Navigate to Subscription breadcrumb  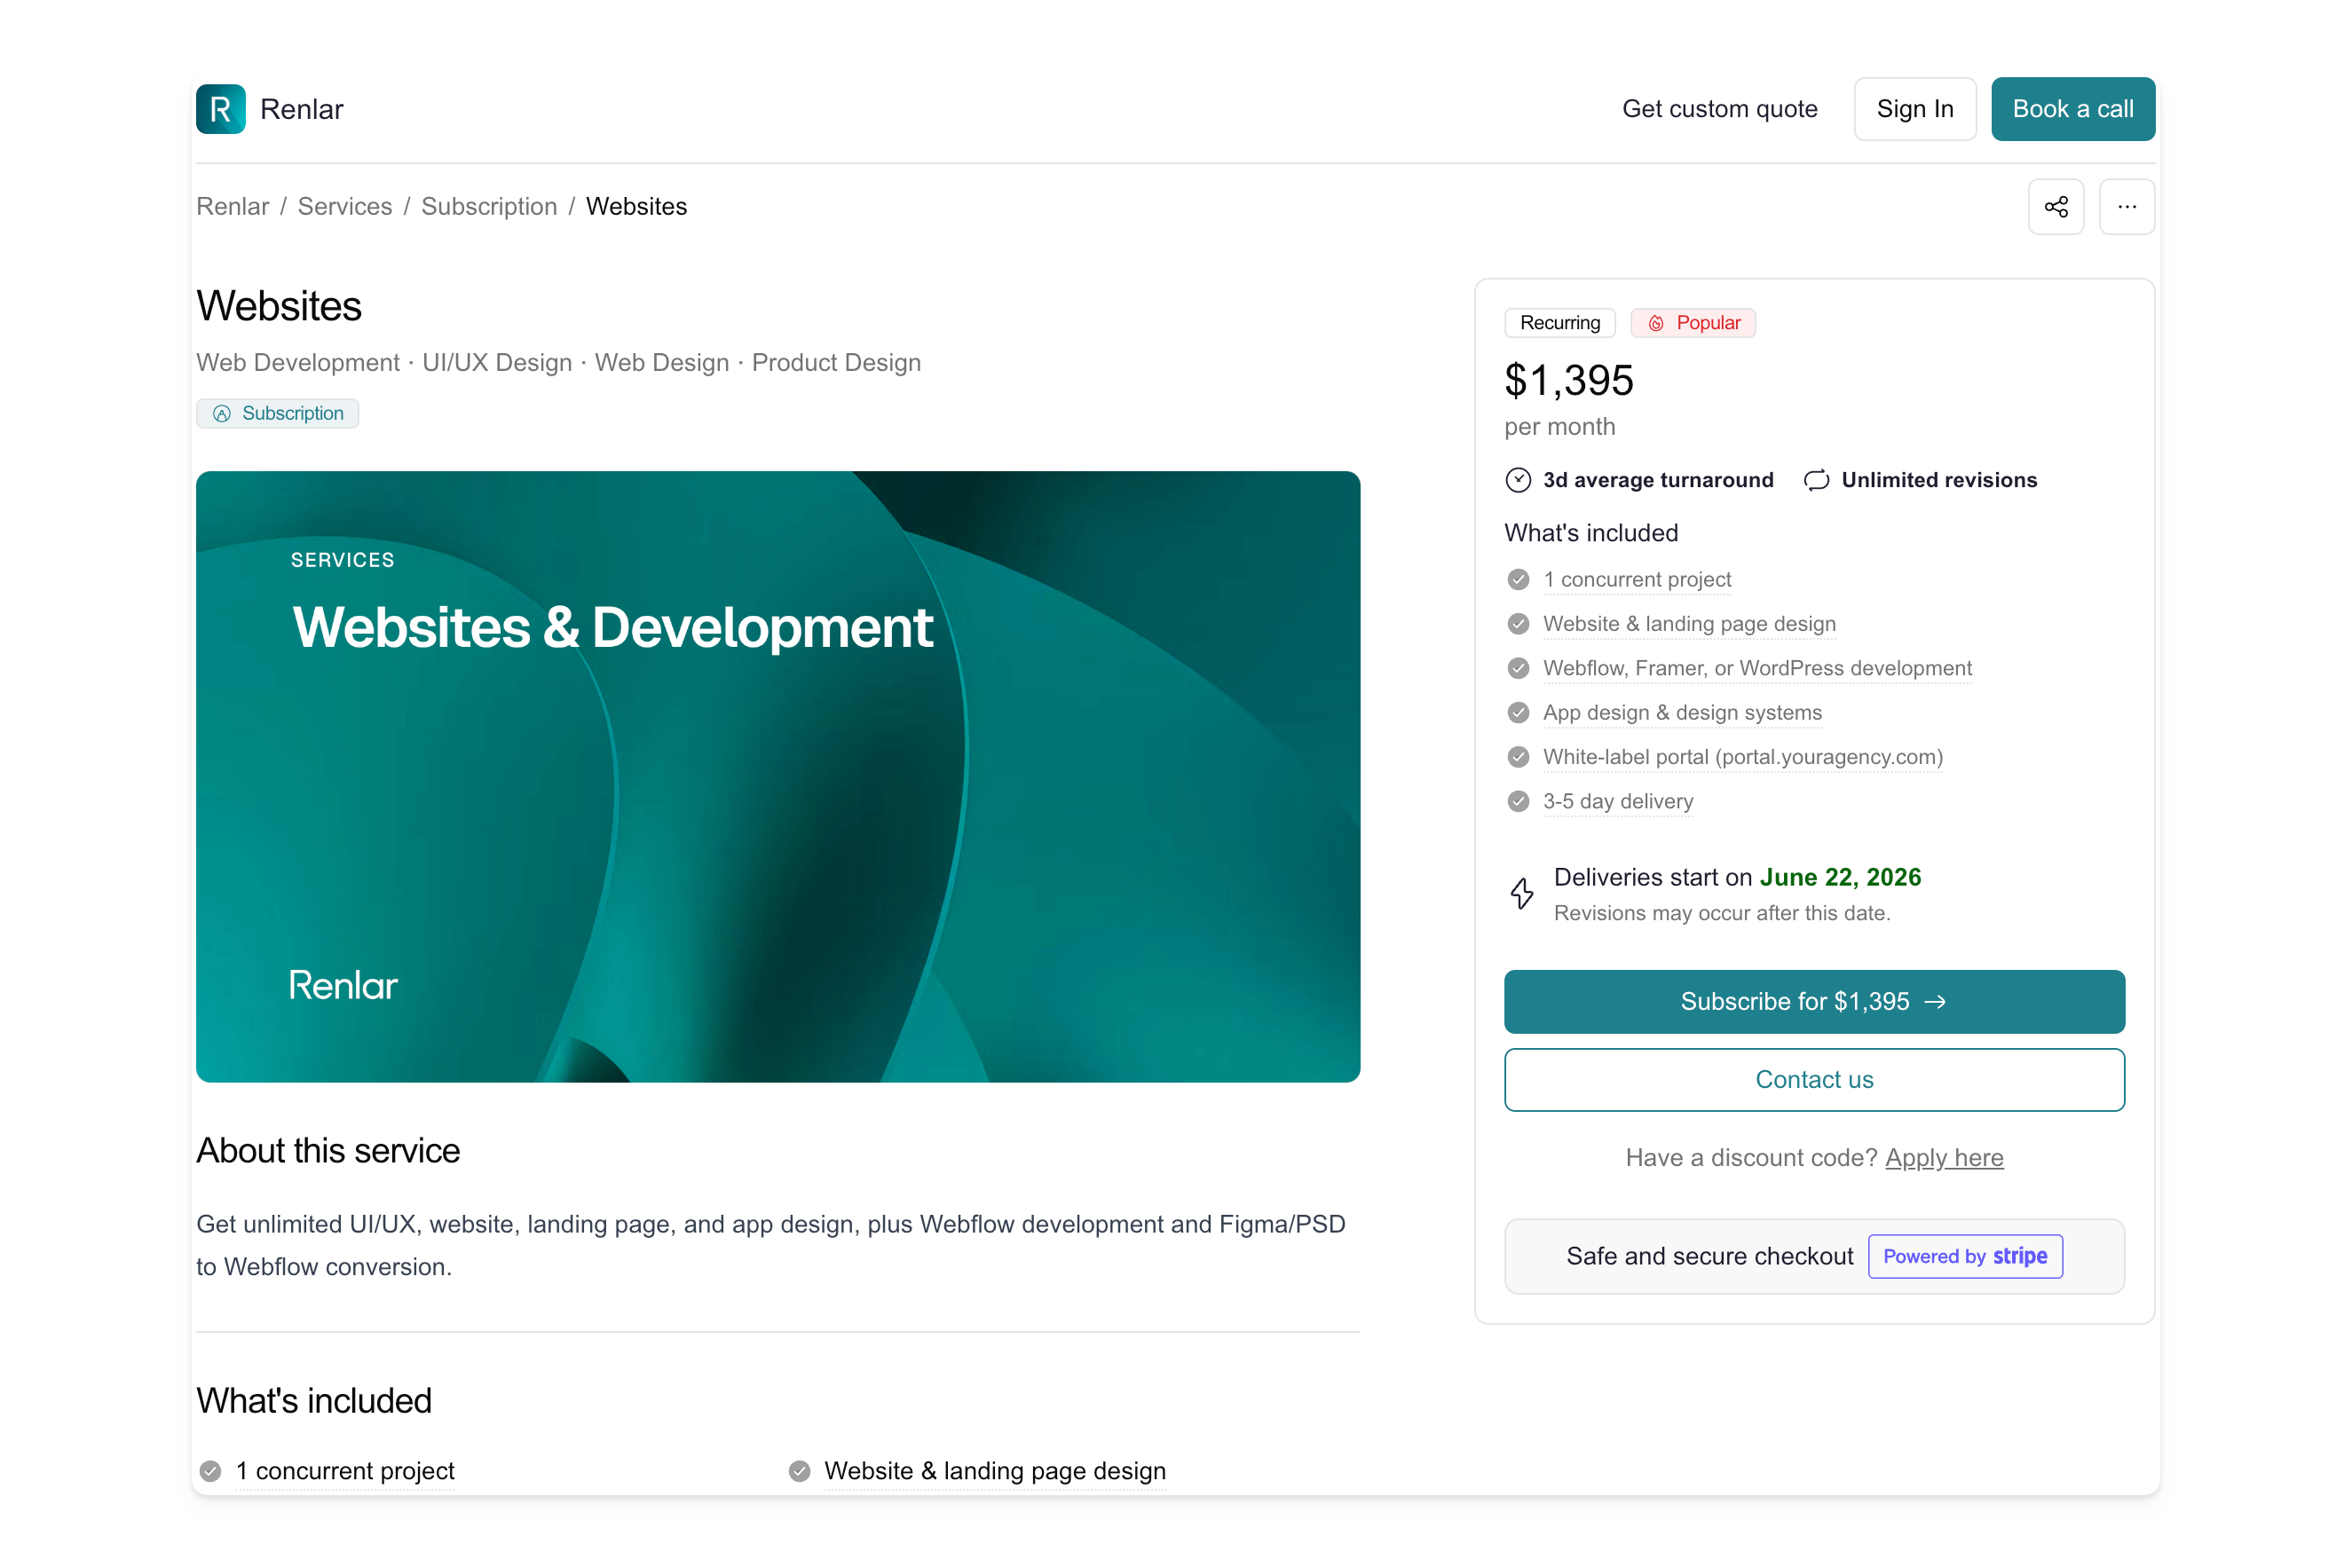(x=489, y=206)
